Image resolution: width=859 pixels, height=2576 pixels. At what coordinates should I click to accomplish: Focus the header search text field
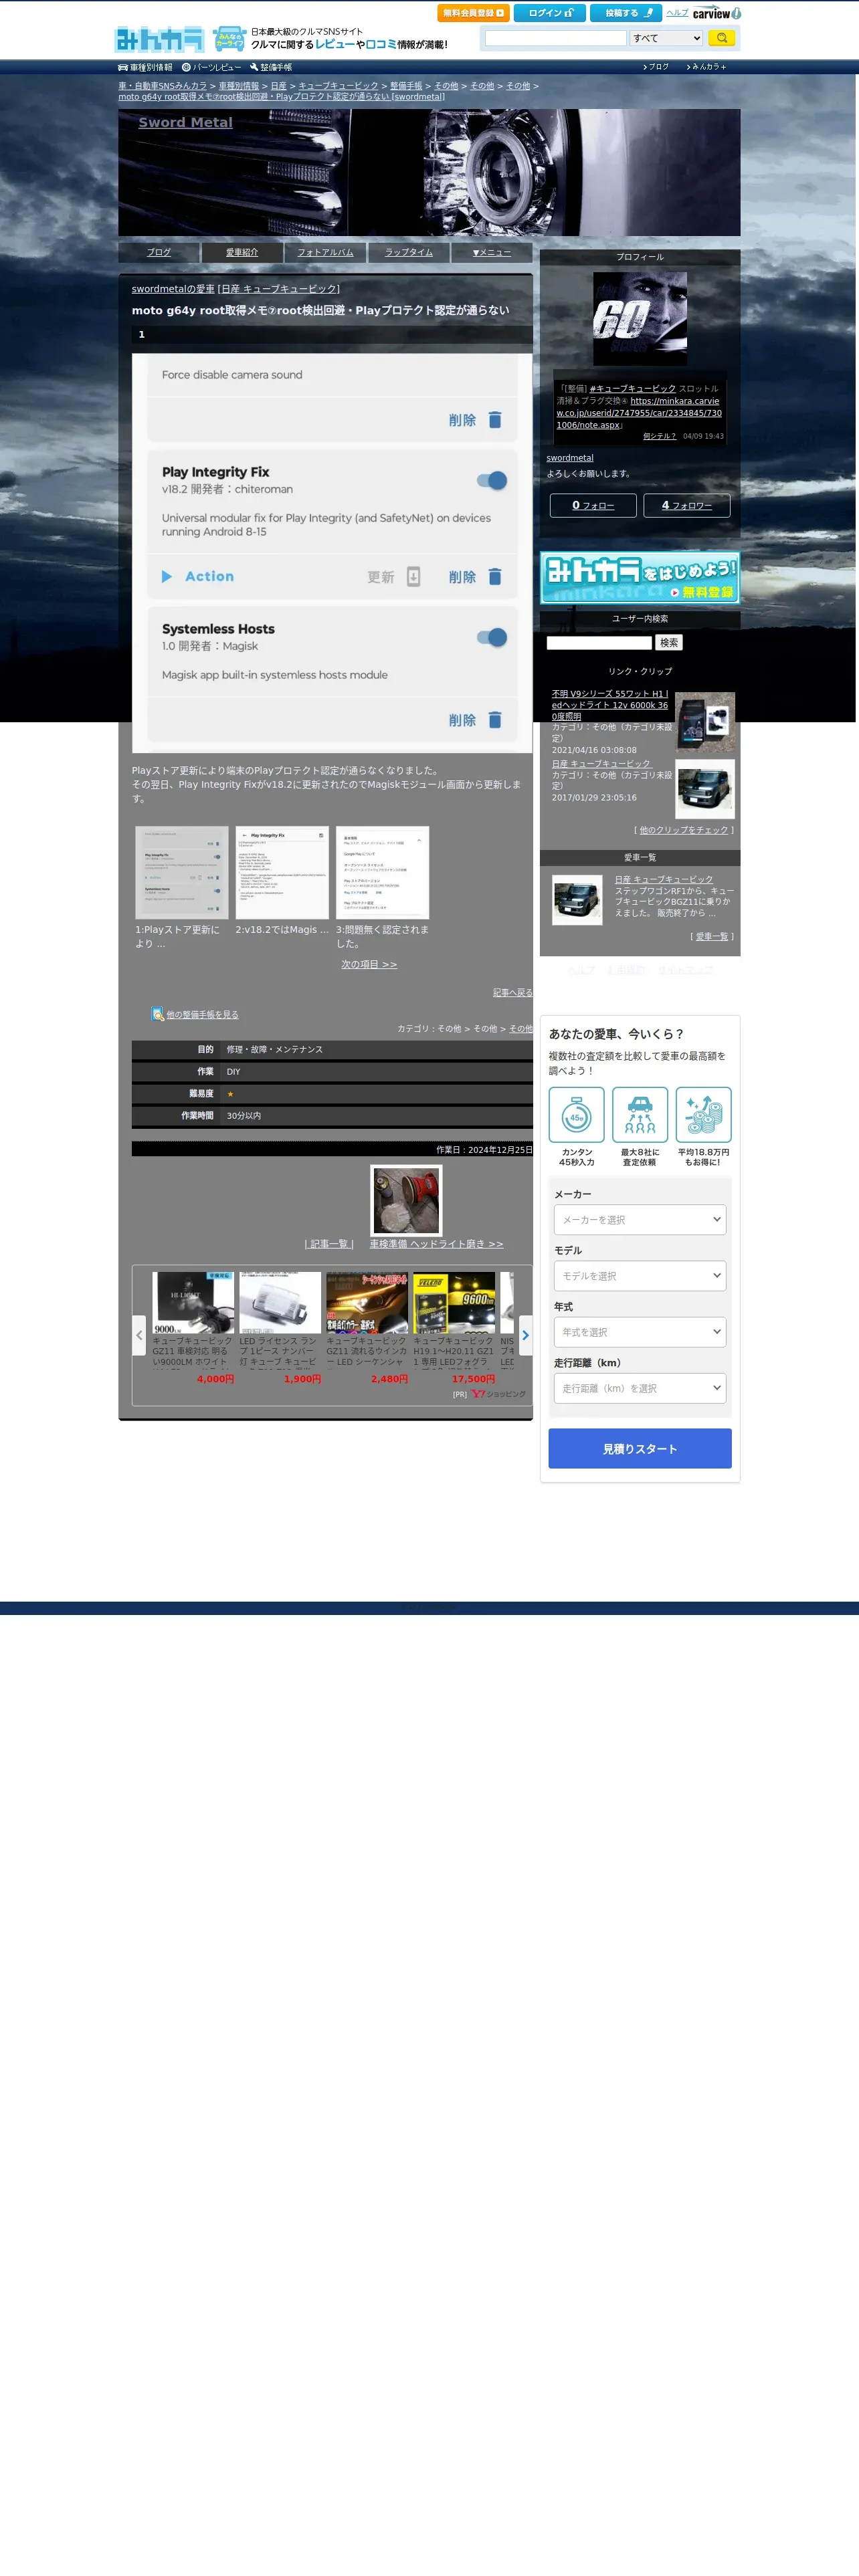(556, 38)
